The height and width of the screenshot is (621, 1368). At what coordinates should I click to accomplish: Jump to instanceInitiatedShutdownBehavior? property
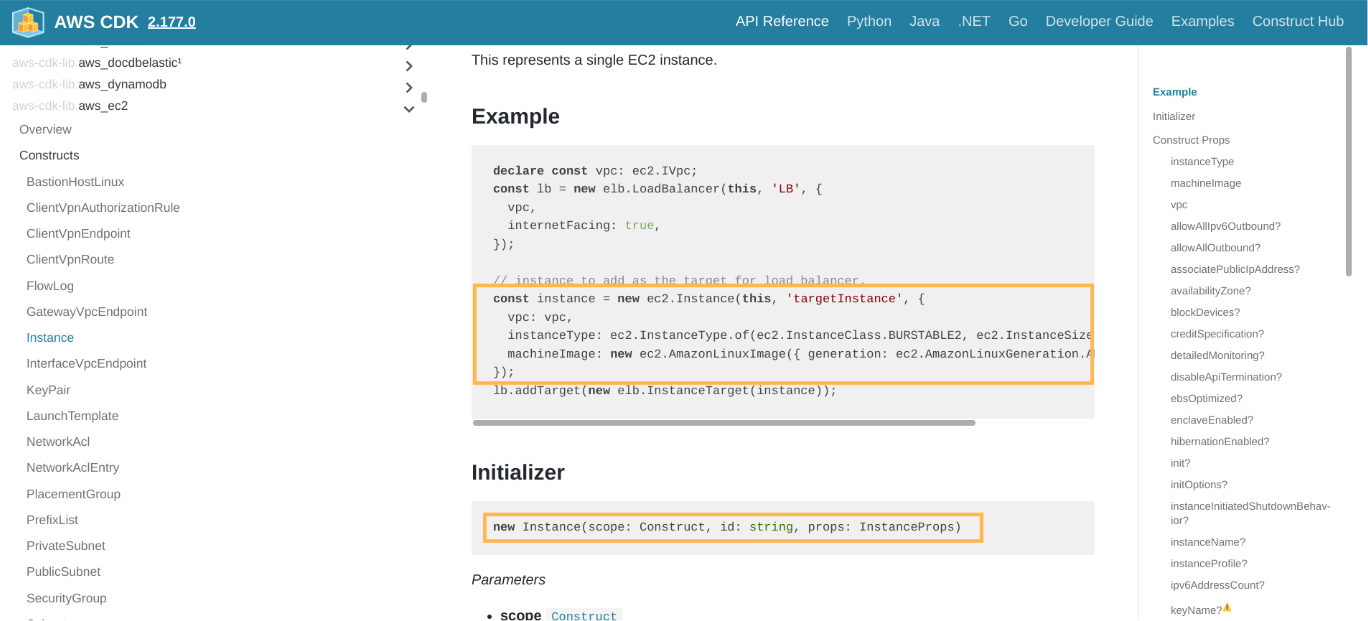[1250, 513]
